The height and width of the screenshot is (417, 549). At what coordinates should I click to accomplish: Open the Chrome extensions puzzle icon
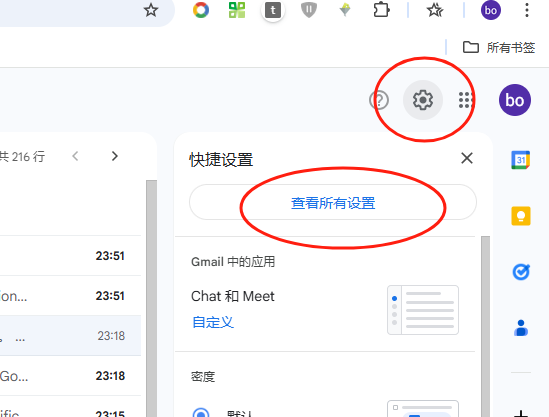(381, 10)
